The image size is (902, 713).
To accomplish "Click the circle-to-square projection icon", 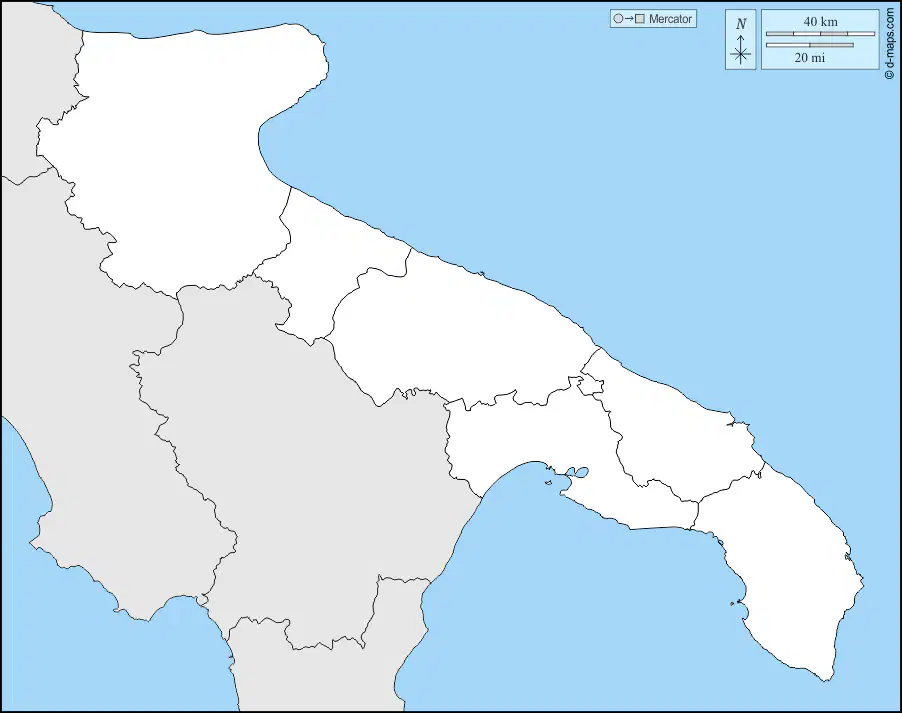I will [629, 18].
